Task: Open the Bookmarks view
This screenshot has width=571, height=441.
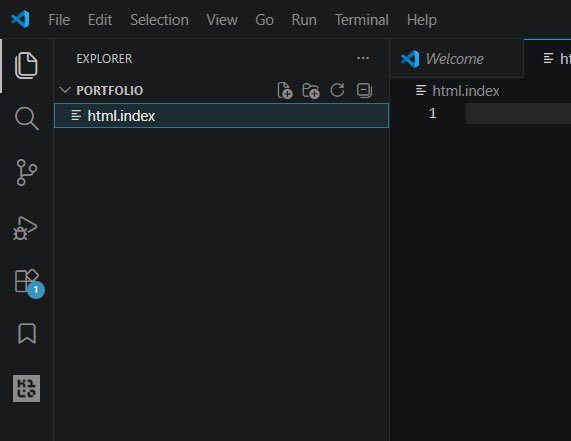Action: click(27, 333)
